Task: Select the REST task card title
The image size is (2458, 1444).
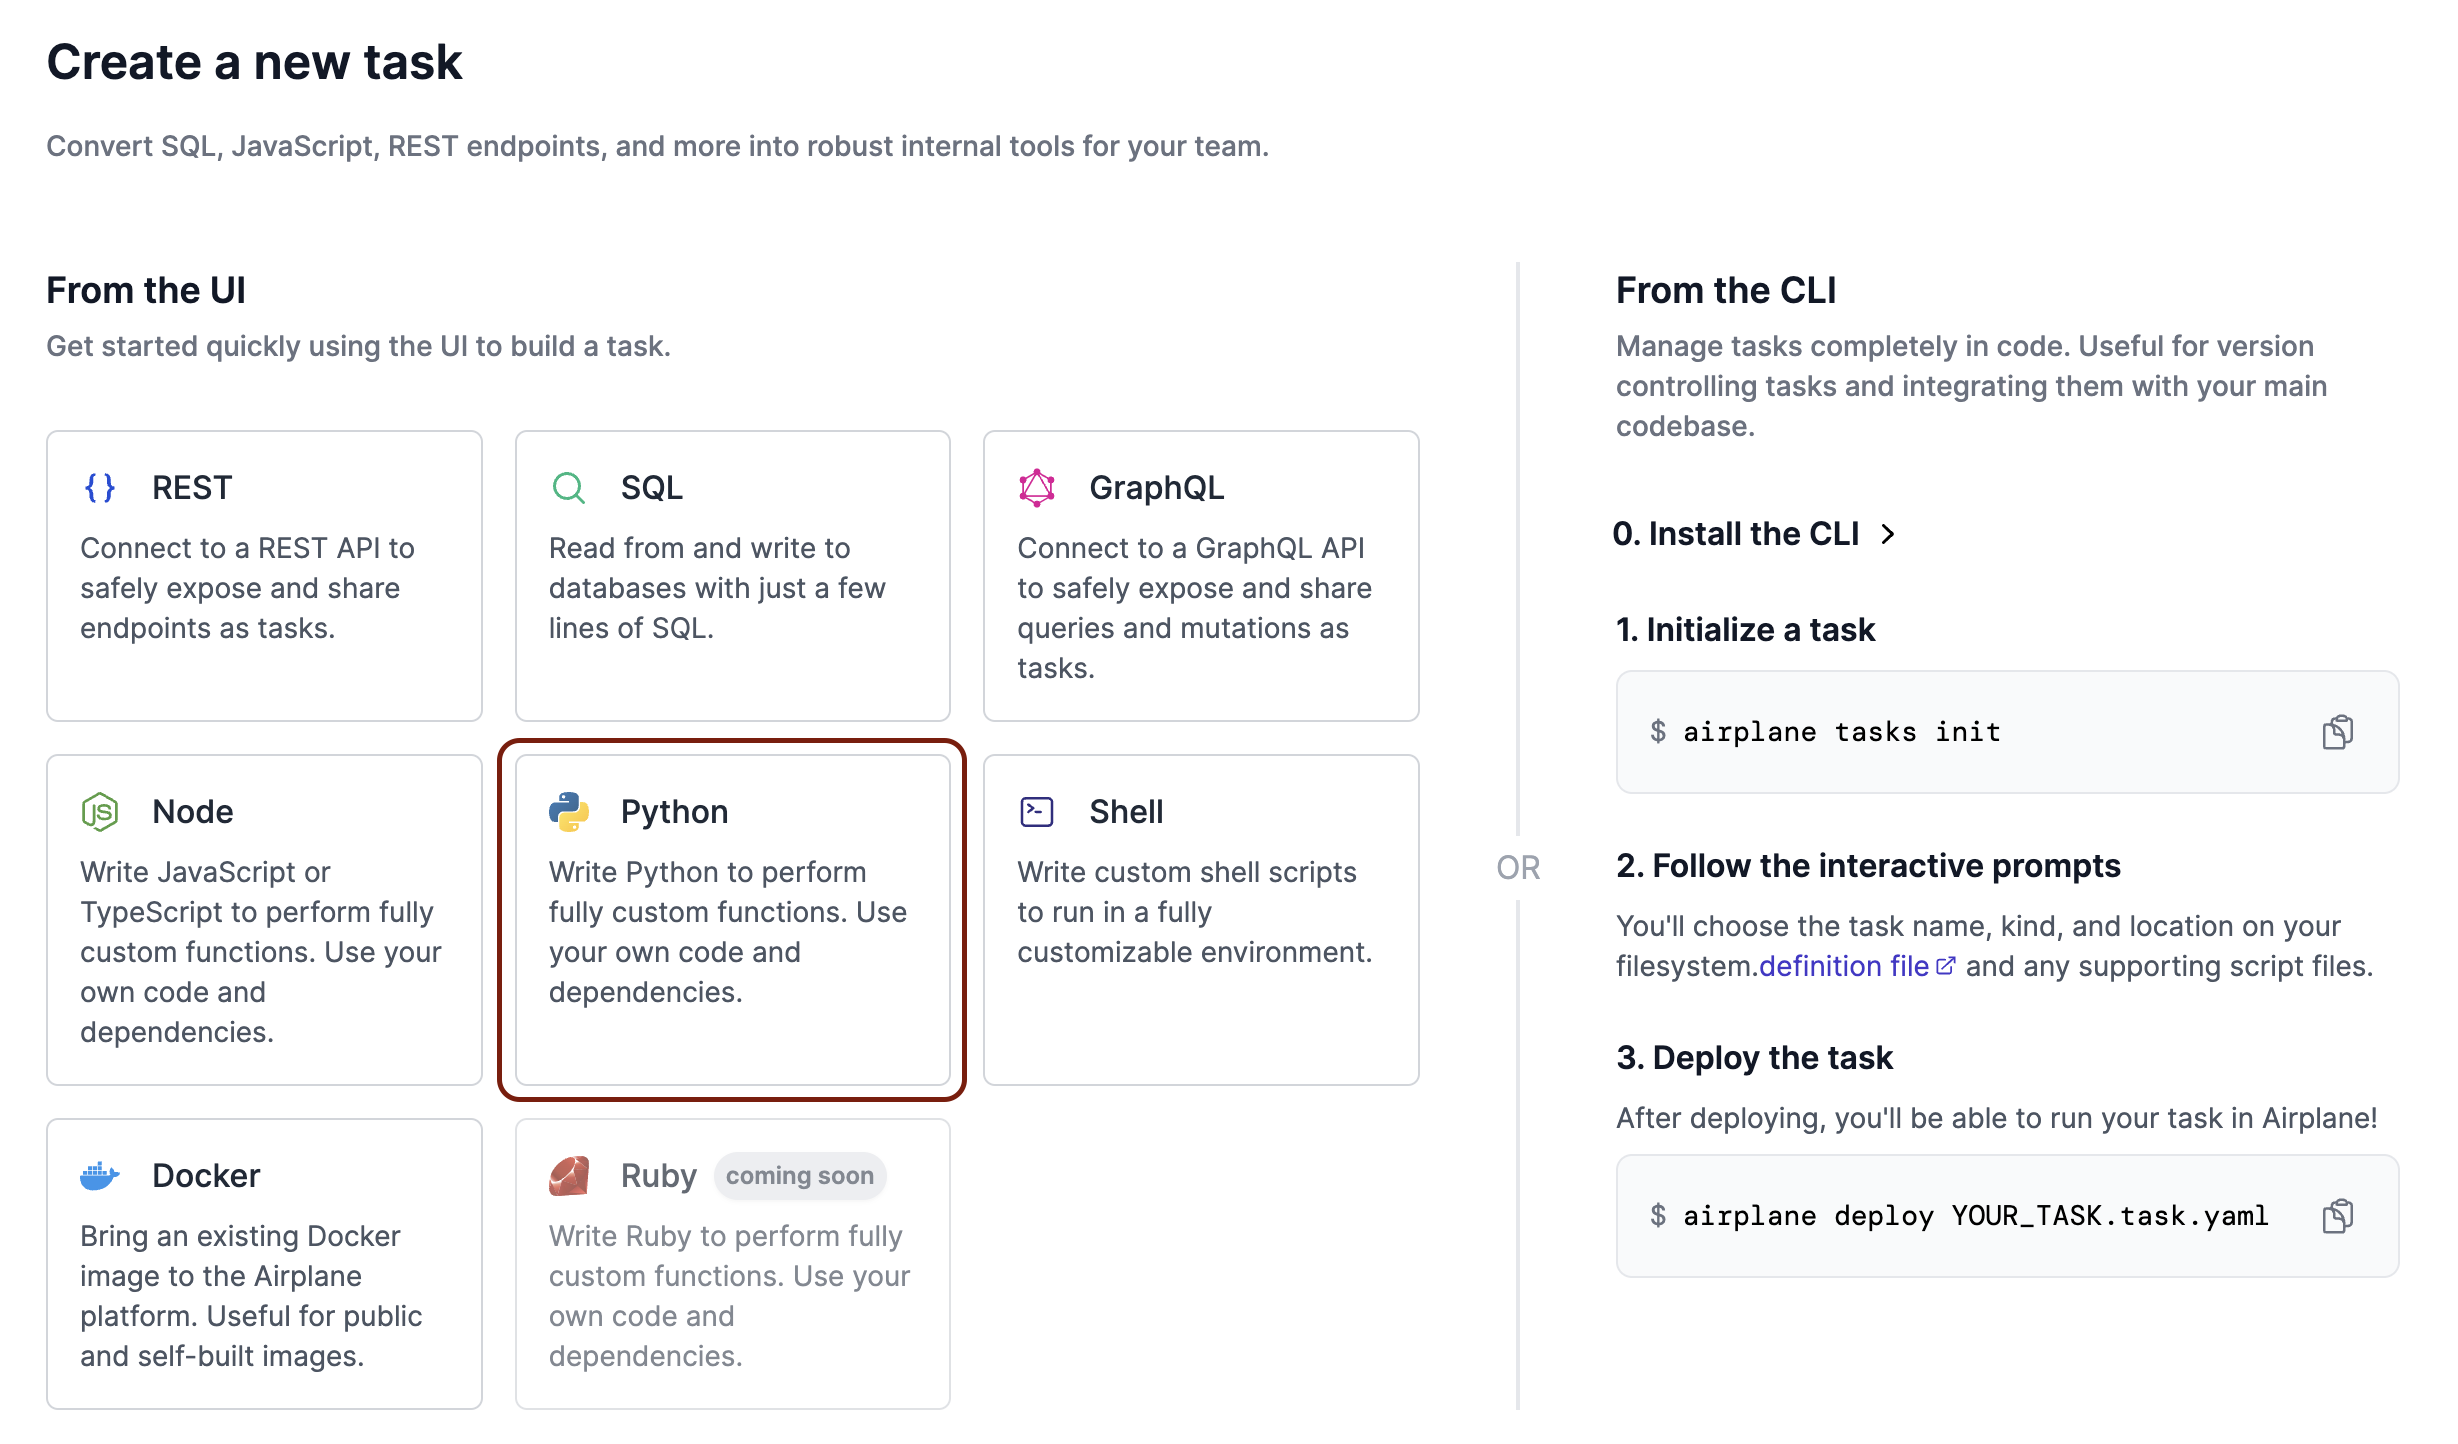Action: point(192,488)
